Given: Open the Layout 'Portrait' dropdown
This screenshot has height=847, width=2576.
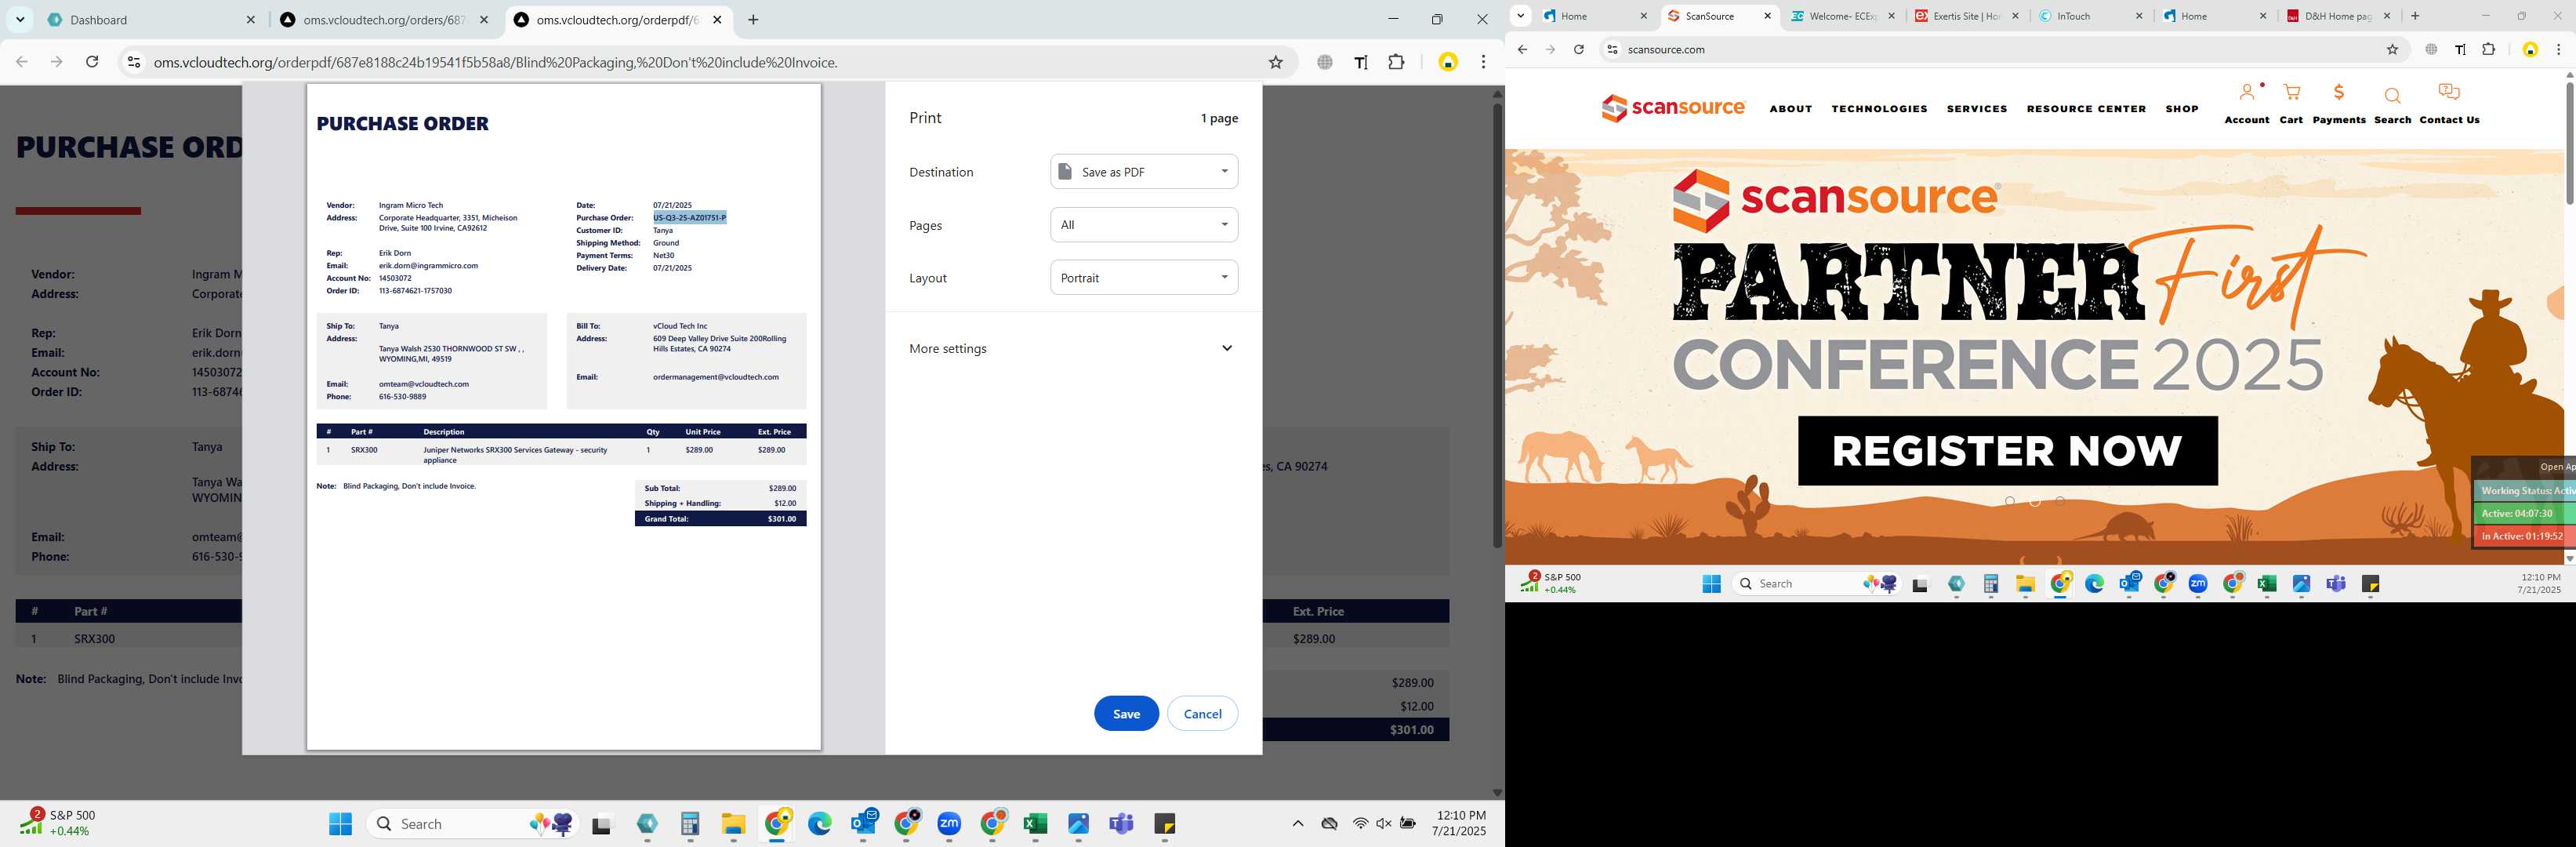Looking at the screenshot, I should tap(1144, 278).
